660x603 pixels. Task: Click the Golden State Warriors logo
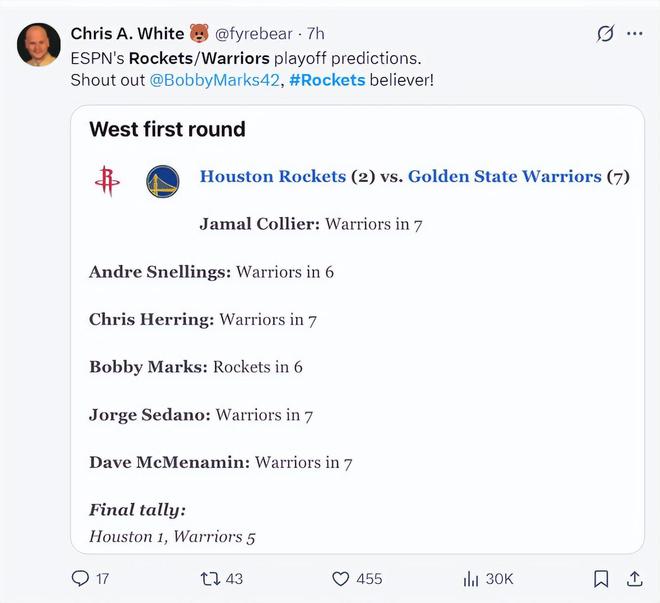coord(162,181)
